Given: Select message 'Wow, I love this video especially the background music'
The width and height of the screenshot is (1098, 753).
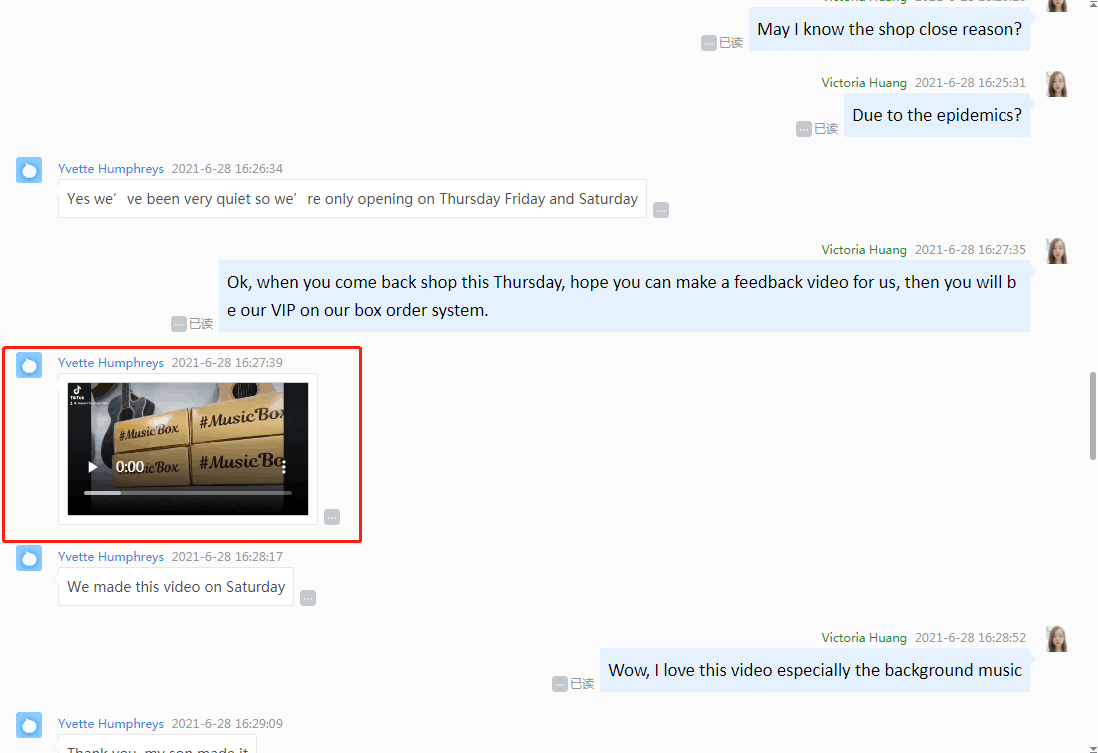Looking at the screenshot, I should tap(815, 670).
